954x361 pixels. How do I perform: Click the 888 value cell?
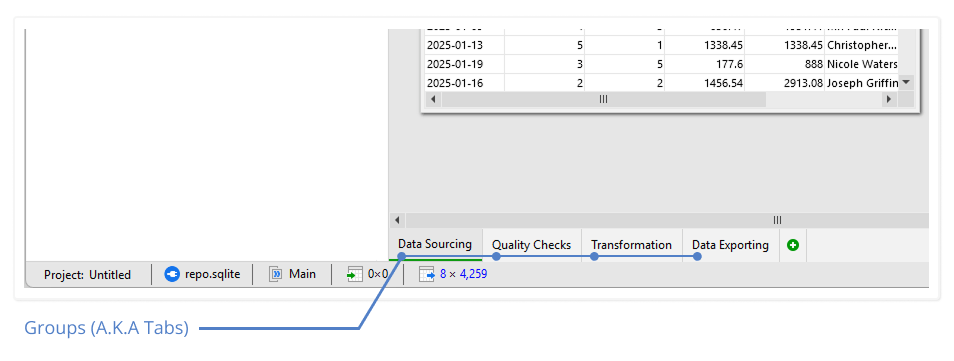click(785, 64)
